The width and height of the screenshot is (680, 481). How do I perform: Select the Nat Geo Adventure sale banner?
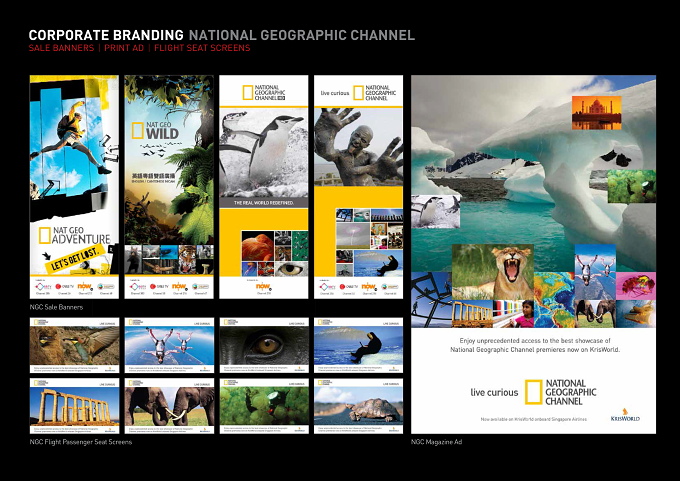click(x=74, y=187)
